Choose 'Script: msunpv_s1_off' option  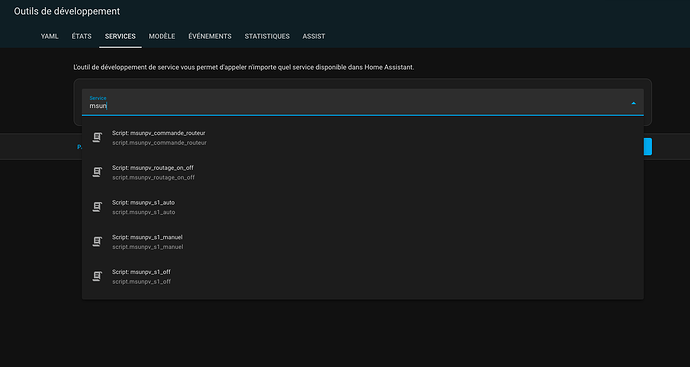click(363, 277)
